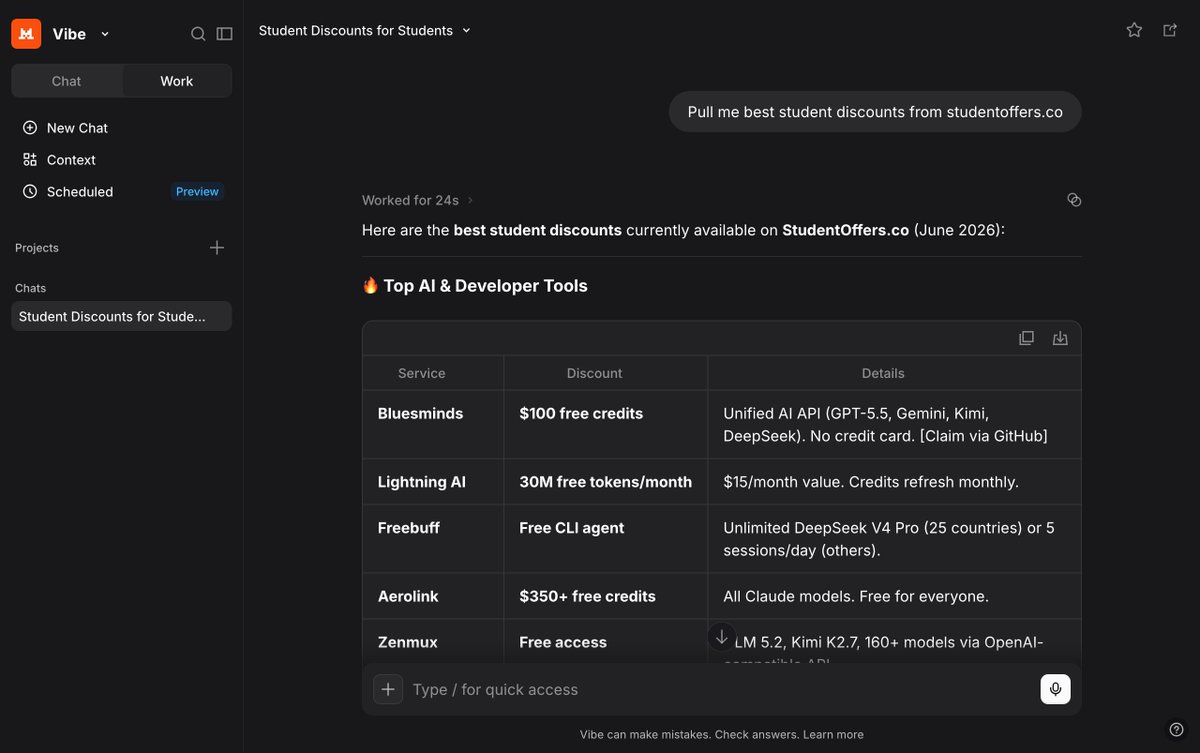Switch to the Work tab
This screenshot has width=1200, height=753.
177,81
